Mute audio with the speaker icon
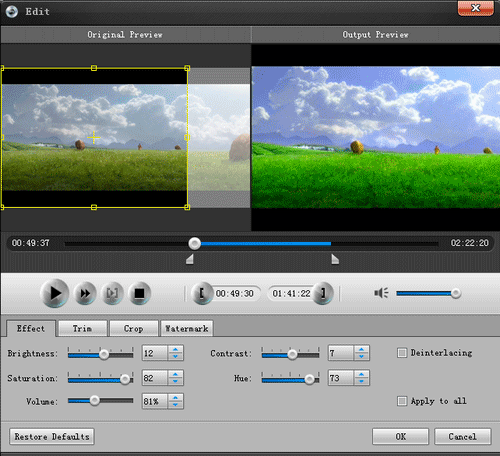Screen dimensions: 500x456 click(x=381, y=293)
